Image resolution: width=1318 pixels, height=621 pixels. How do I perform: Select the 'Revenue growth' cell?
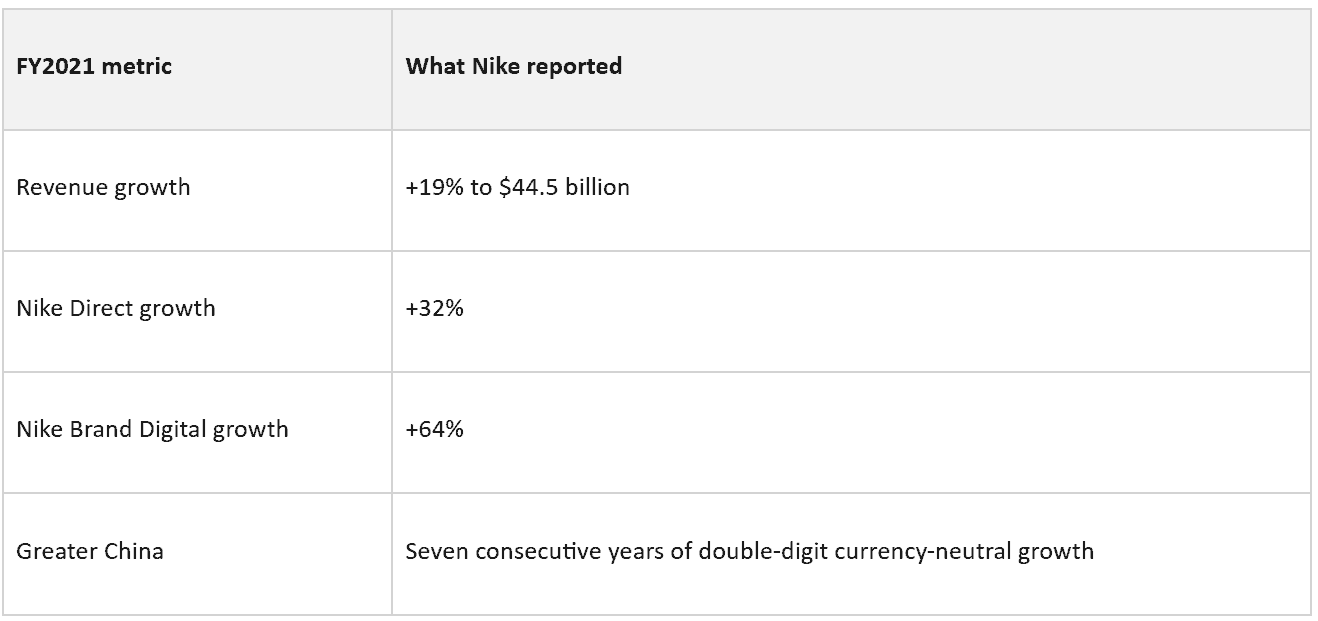click(197, 190)
